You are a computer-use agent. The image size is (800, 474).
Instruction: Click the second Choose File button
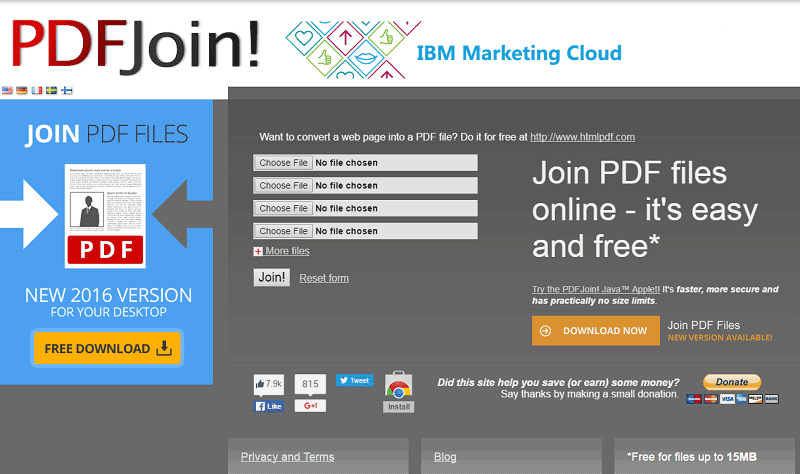click(x=283, y=186)
